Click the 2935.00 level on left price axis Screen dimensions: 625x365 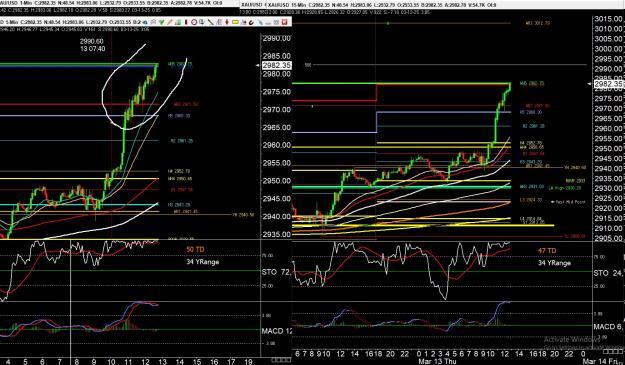tap(276, 234)
